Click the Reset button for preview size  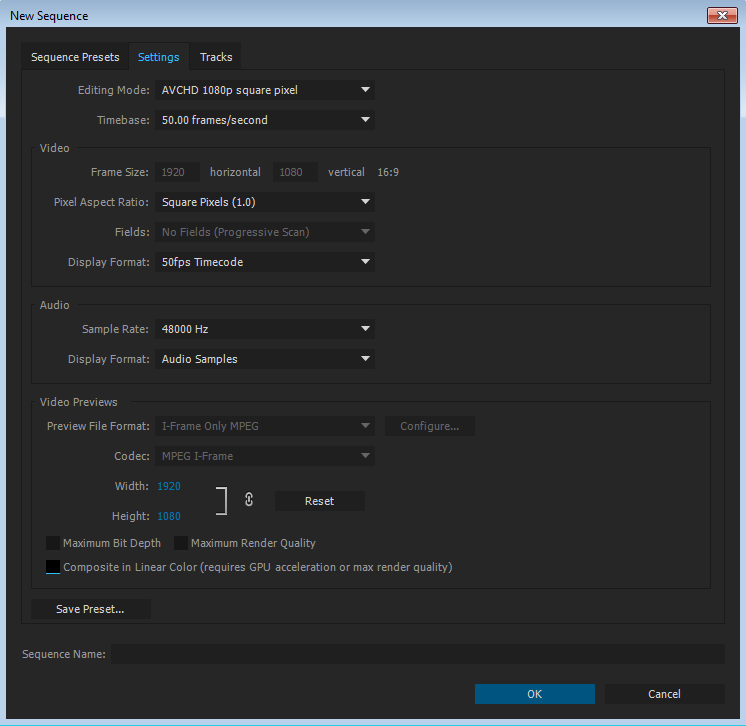coord(319,501)
